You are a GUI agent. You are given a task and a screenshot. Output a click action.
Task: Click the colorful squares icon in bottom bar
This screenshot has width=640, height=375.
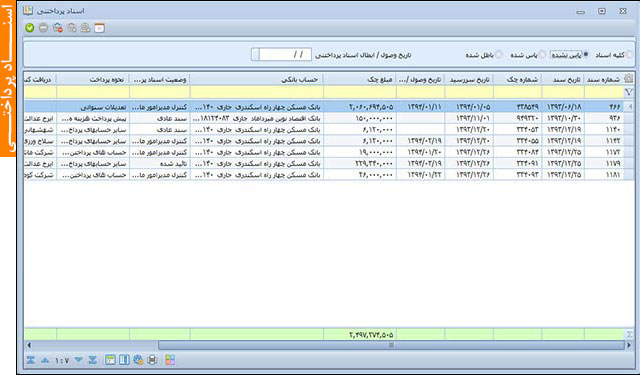pyautogui.click(x=170, y=360)
